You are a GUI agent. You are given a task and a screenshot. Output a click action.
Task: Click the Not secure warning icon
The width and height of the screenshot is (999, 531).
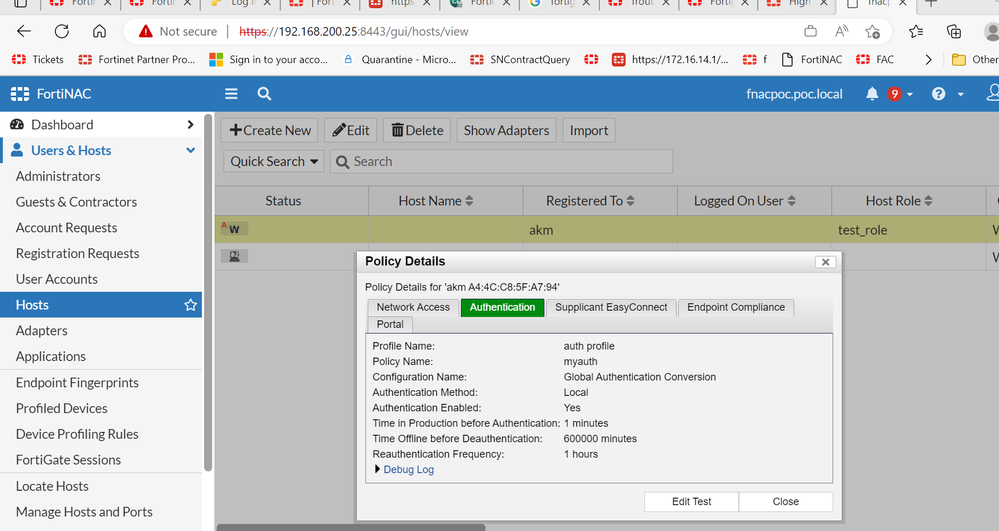[146, 31]
